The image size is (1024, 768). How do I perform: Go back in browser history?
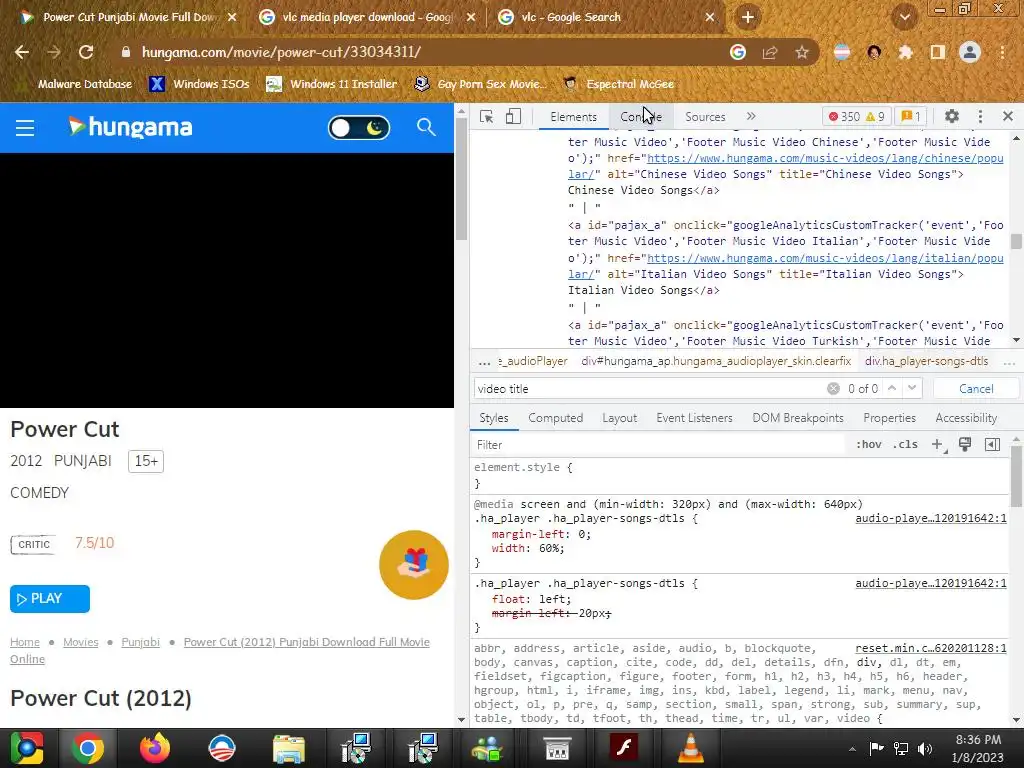(x=22, y=52)
